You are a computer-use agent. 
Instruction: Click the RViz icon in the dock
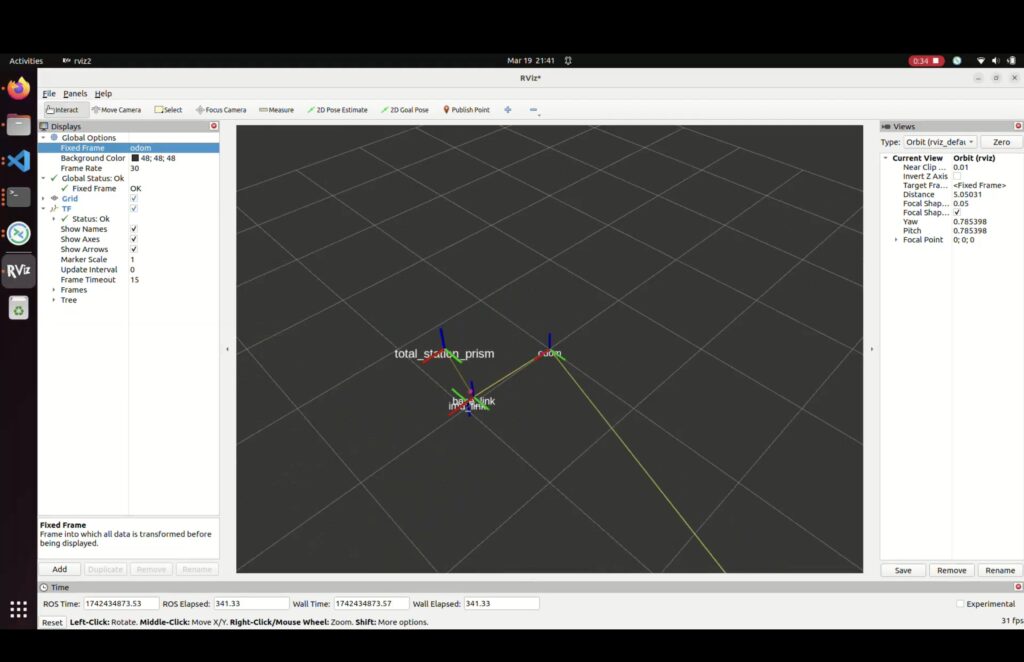18,270
